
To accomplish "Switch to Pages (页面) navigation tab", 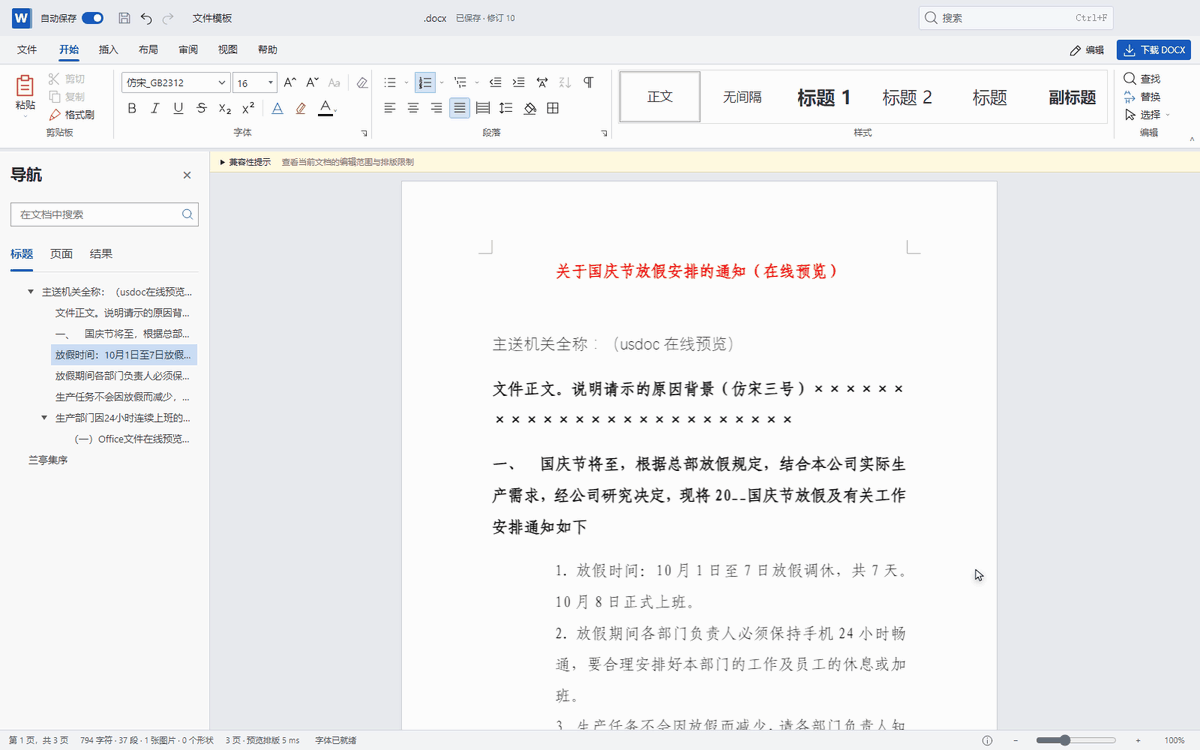I will click(61, 254).
